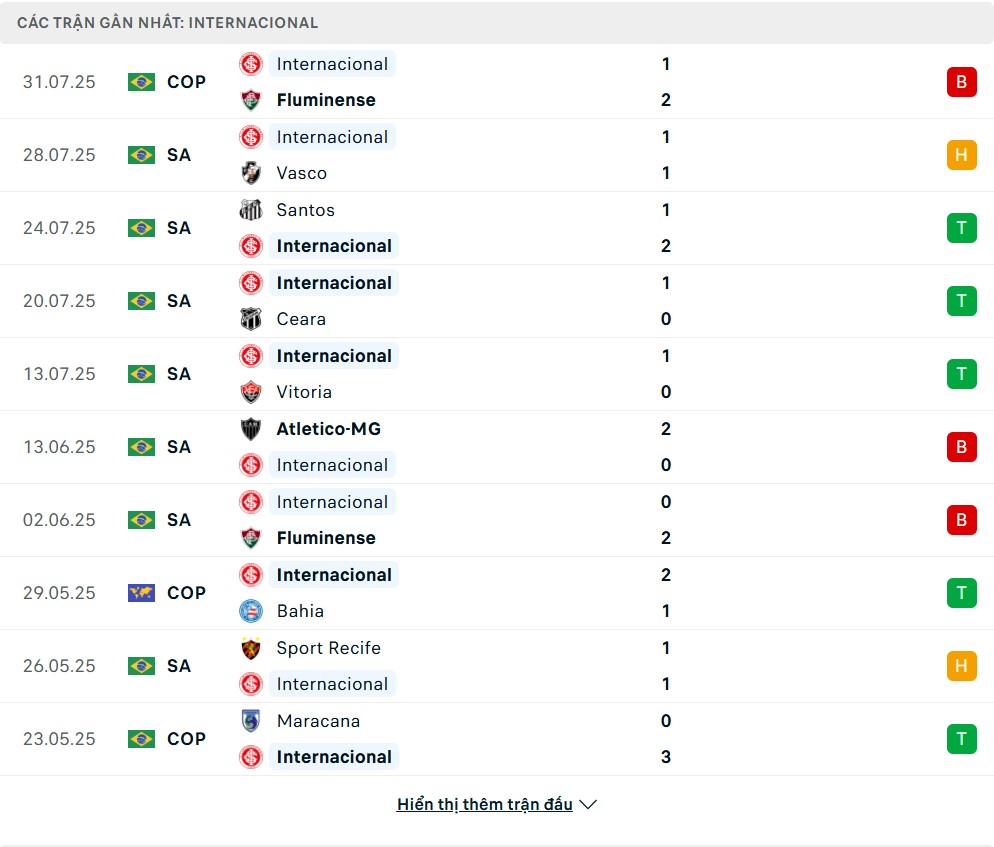Screen dimensions: 994x847
Task: Click the Vasco club crest icon
Action: click(x=250, y=173)
